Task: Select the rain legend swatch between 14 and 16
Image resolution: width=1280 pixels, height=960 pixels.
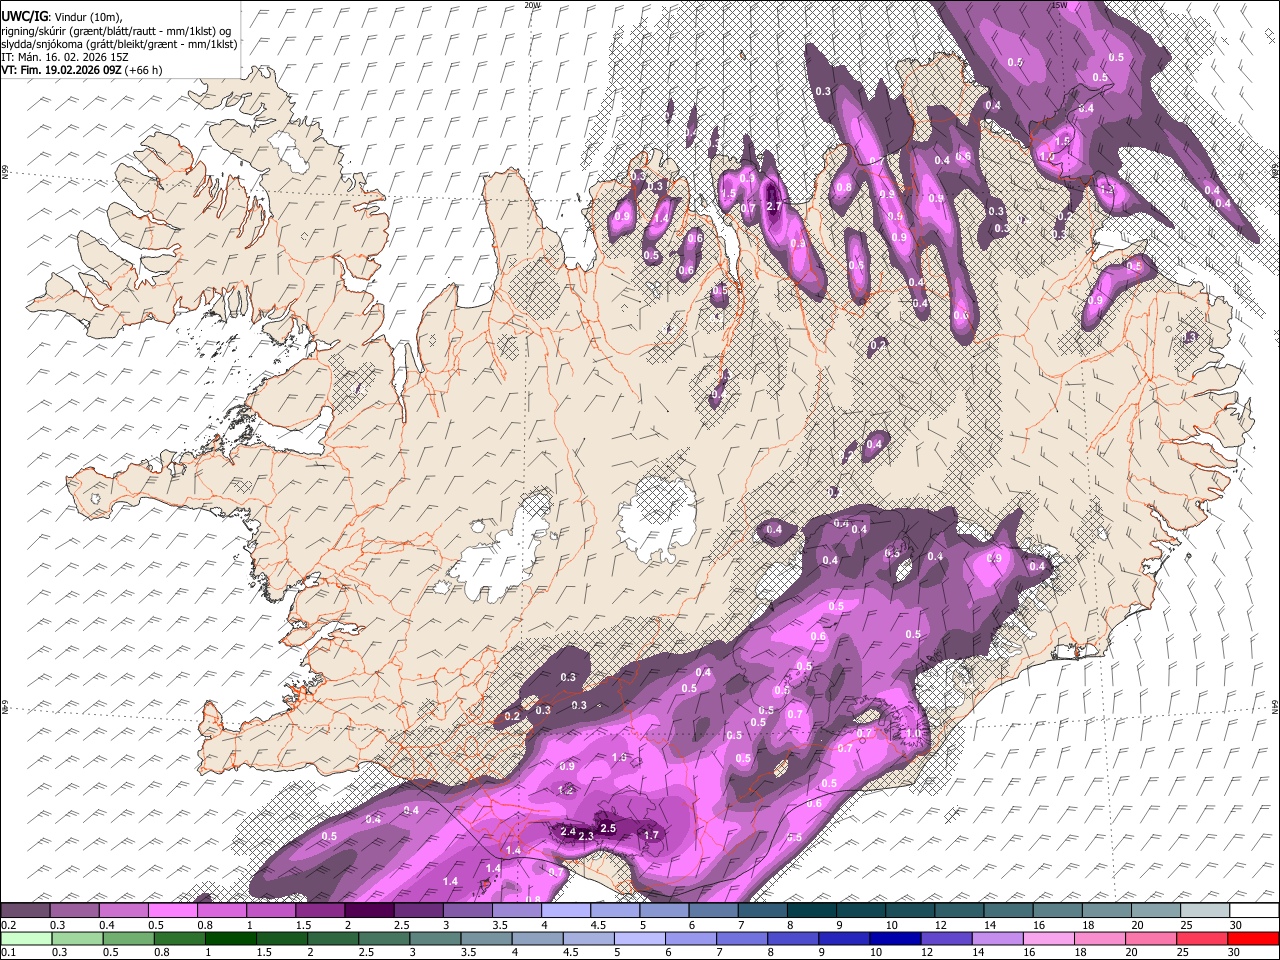Action: click(998, 938)
